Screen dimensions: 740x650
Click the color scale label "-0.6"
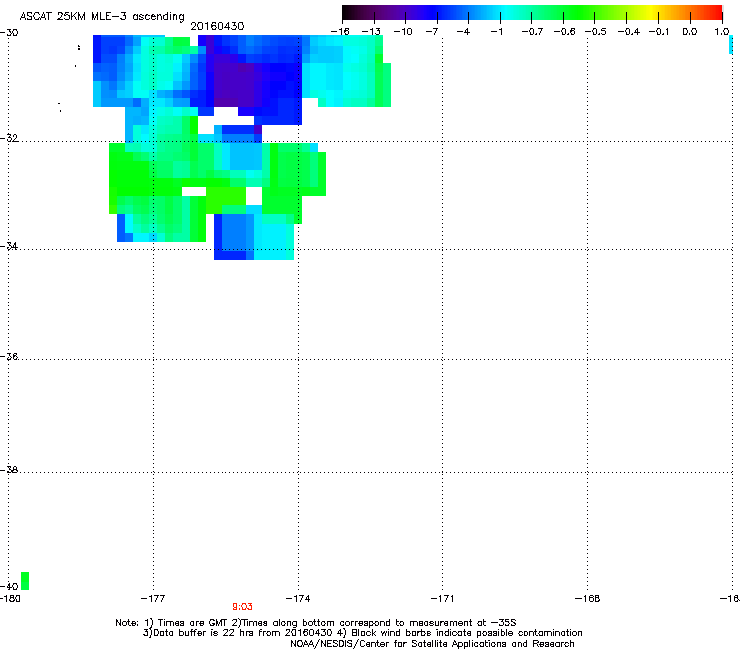[564, 32]
